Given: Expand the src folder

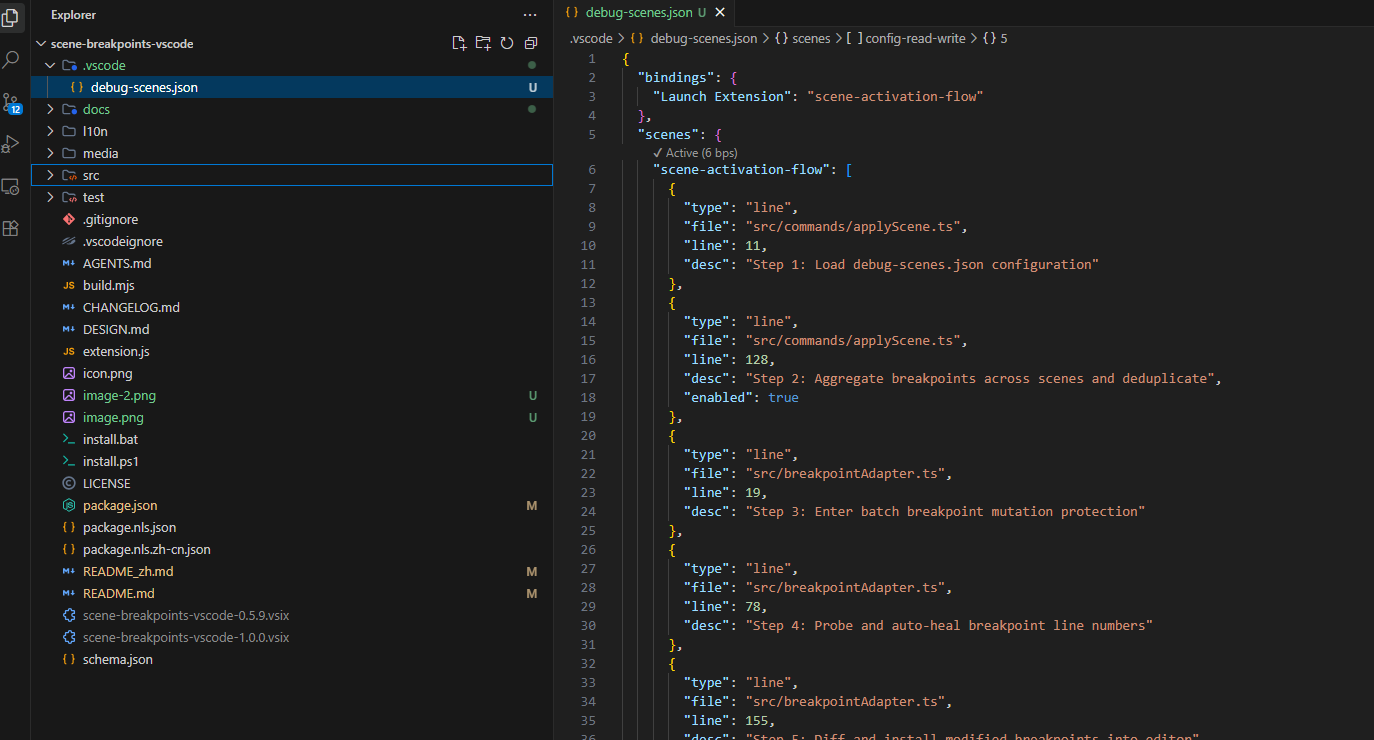Looking at the screenshot, I should (x=50, y=175).
